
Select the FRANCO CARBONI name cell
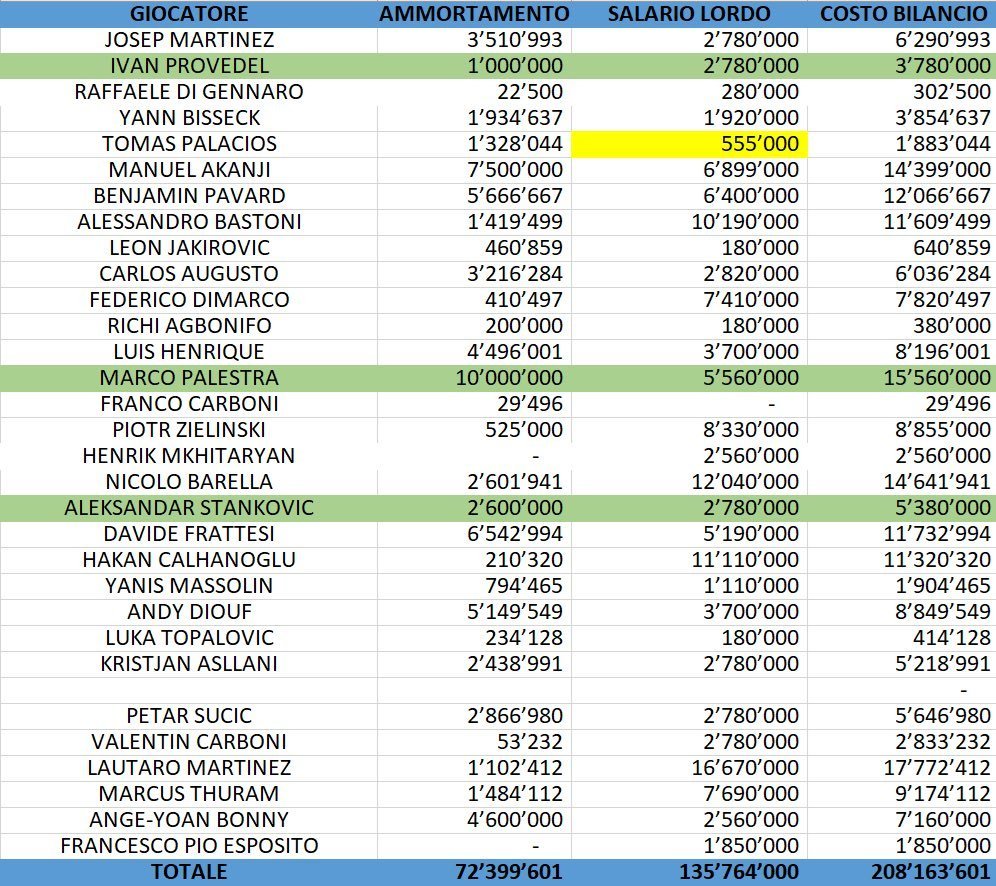coord(189,405)
